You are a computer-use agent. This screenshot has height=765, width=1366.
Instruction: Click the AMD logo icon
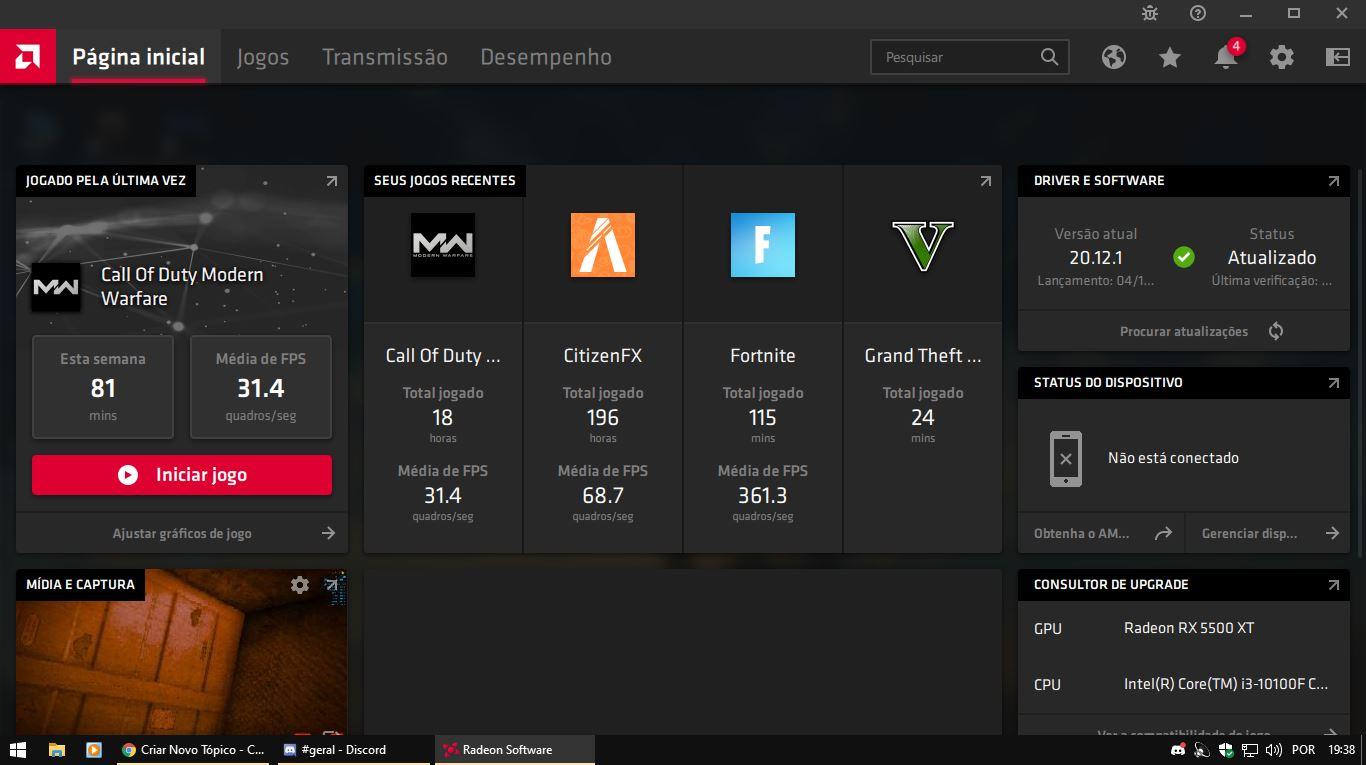click(27, 57)
